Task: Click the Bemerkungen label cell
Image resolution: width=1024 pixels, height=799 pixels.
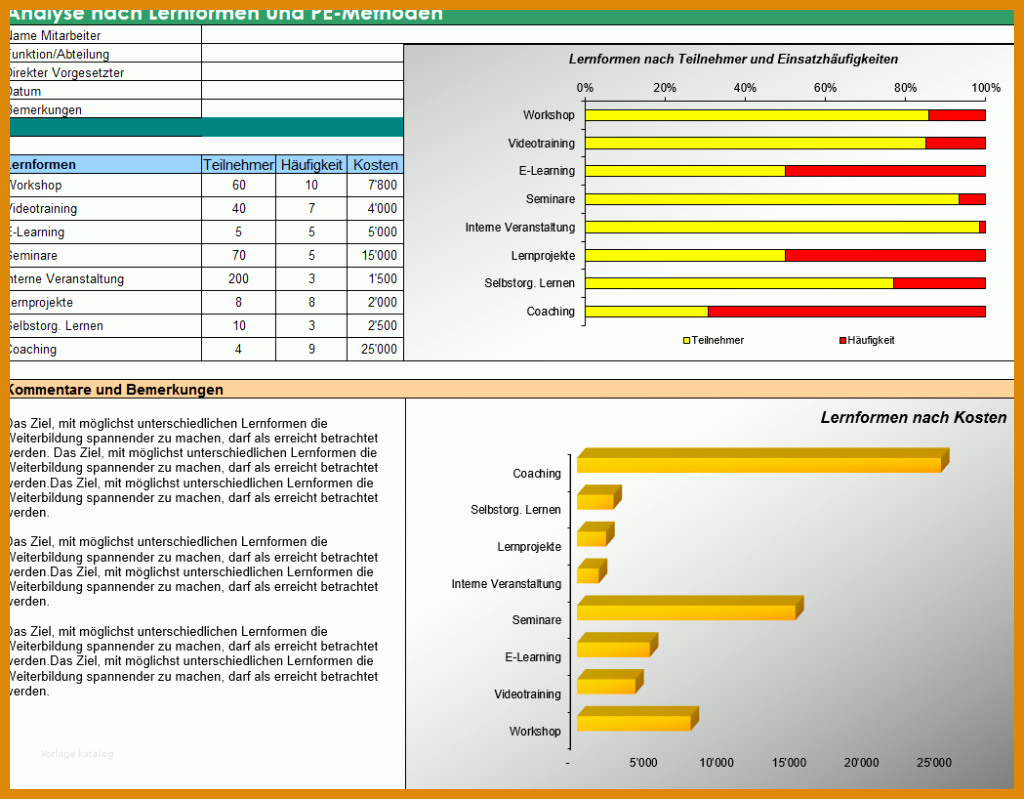Action: (105, 109)
